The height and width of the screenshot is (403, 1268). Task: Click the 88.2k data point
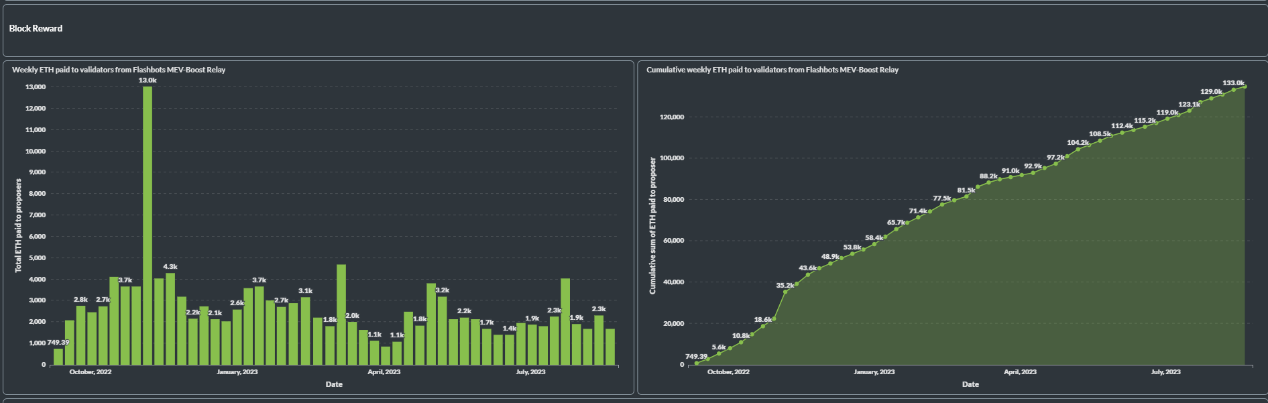tap(987, 182)
